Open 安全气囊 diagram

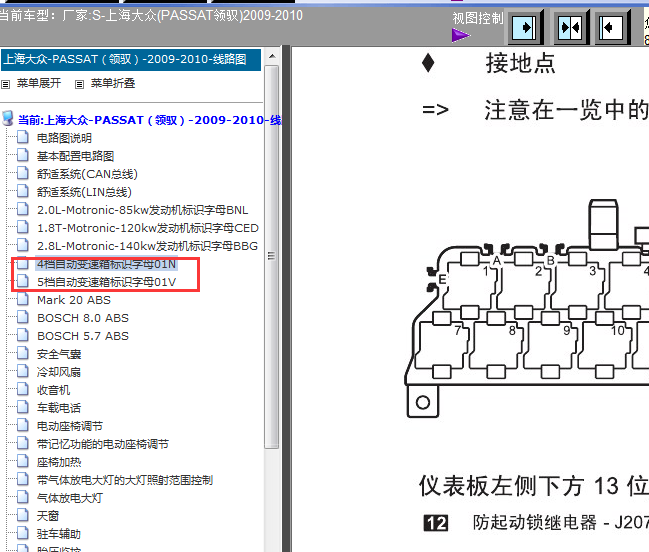59,354
